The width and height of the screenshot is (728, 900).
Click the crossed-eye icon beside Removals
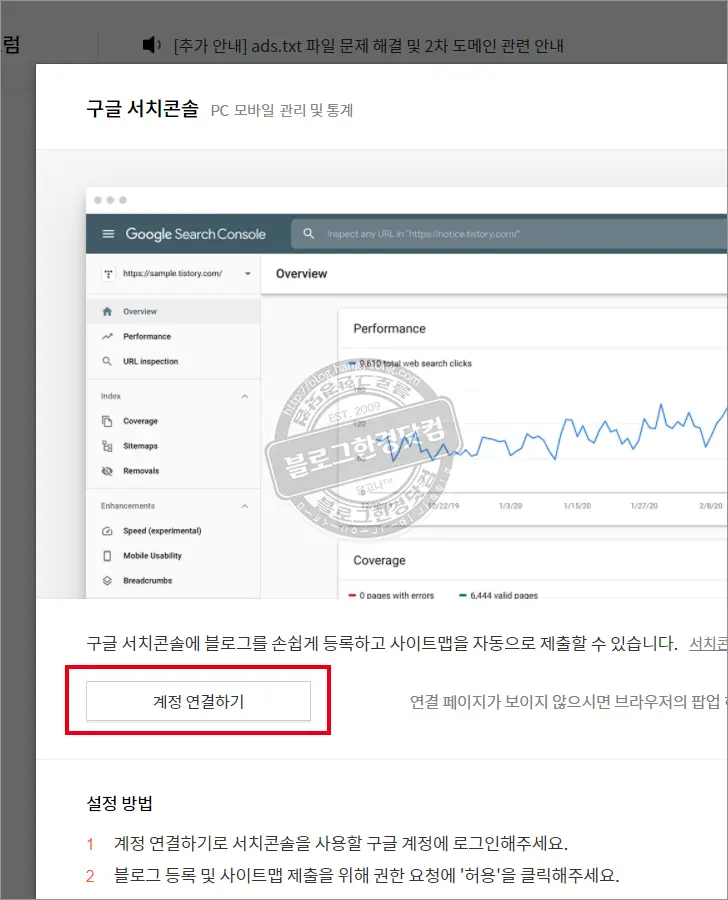(x=107, y=471)
